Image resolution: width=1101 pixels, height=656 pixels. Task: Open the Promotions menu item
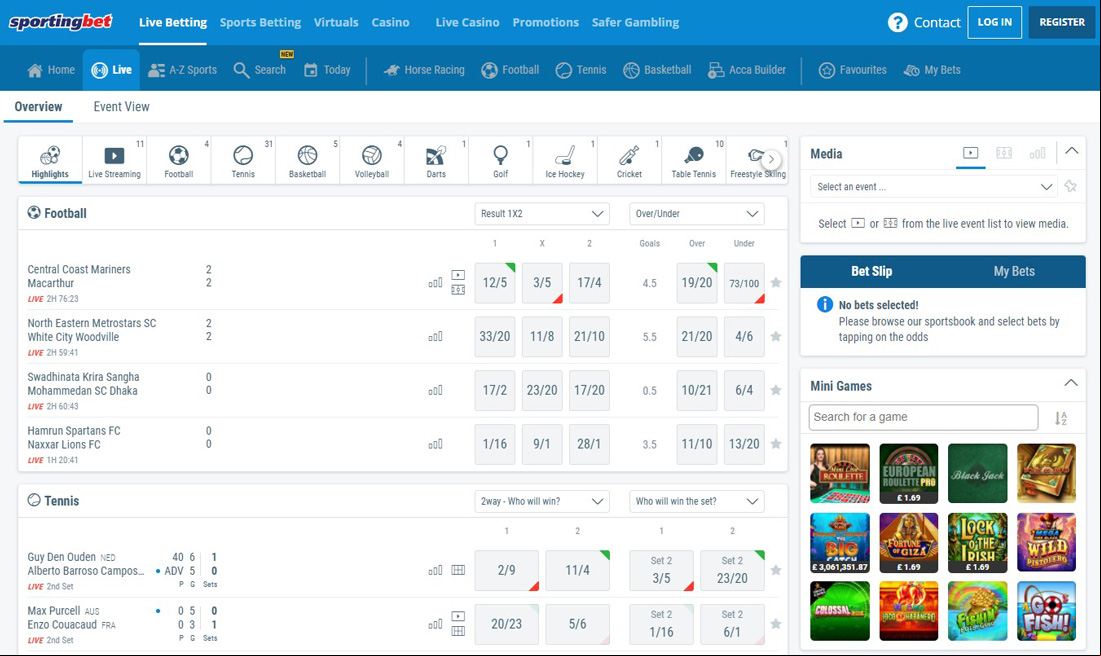point(546,22)
